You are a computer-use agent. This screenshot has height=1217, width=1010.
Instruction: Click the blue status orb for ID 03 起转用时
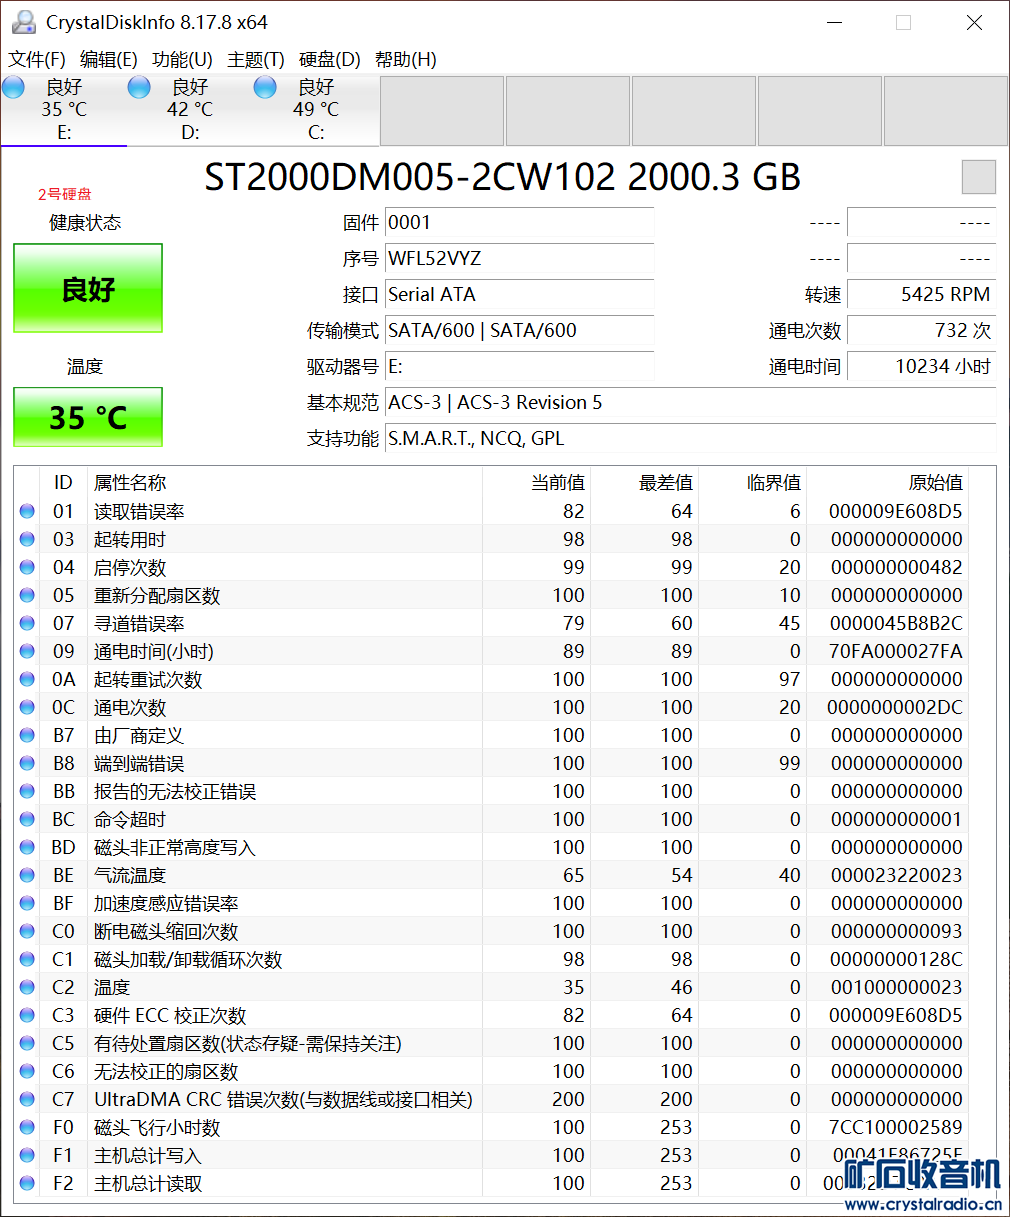26,539
